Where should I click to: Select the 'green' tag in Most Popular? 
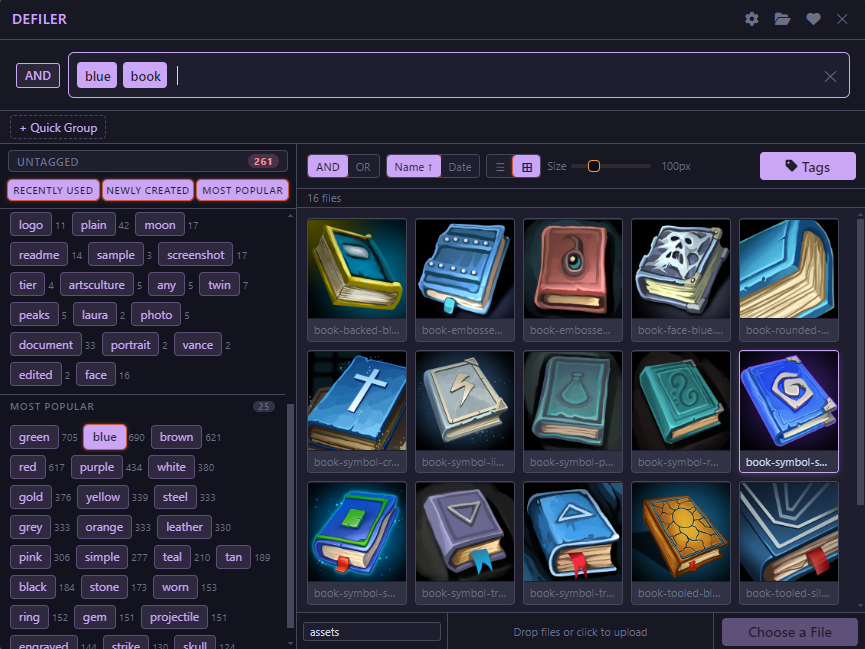click(x=34, y=436)
